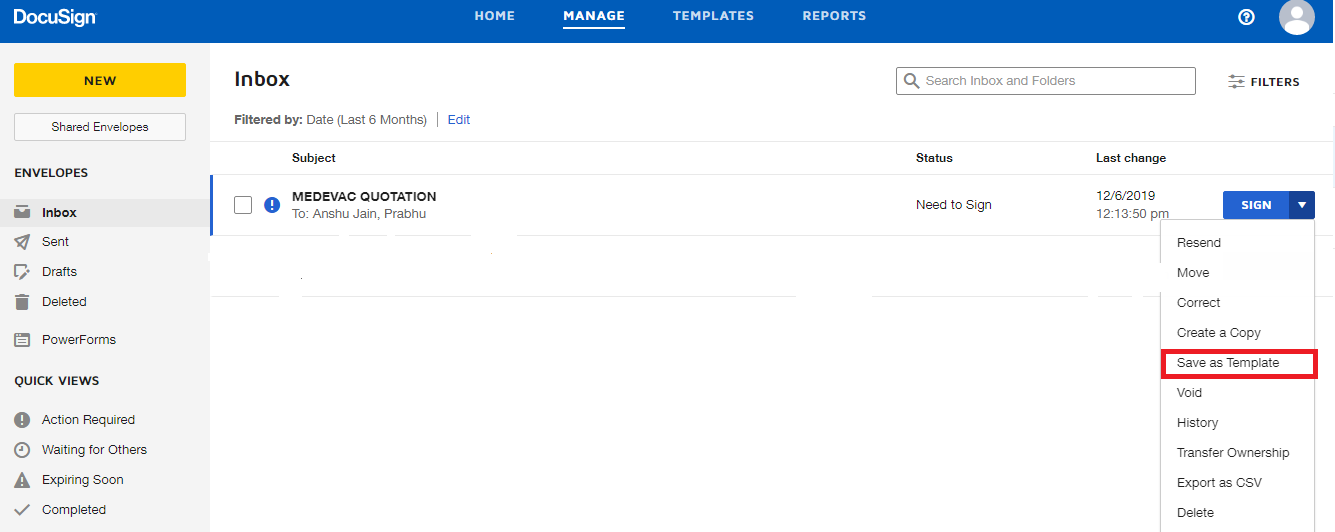Image resolution: width=1335 pixels, height=532 pixels.
Task: Click the 12/6/2019 date text
Action: [x=1126, y=196]
